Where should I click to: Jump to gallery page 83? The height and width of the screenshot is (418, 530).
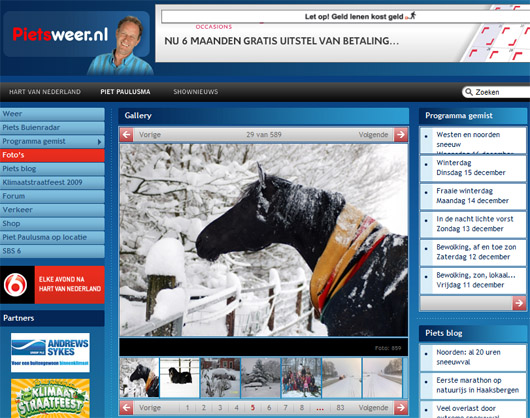(x=340, y=408)
